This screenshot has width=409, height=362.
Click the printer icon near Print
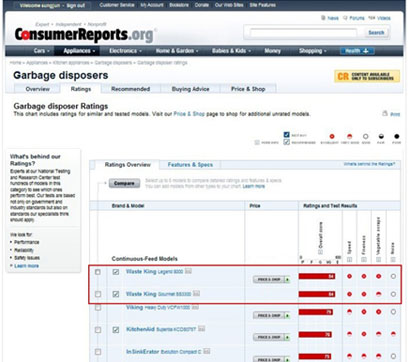pos(385,113)
